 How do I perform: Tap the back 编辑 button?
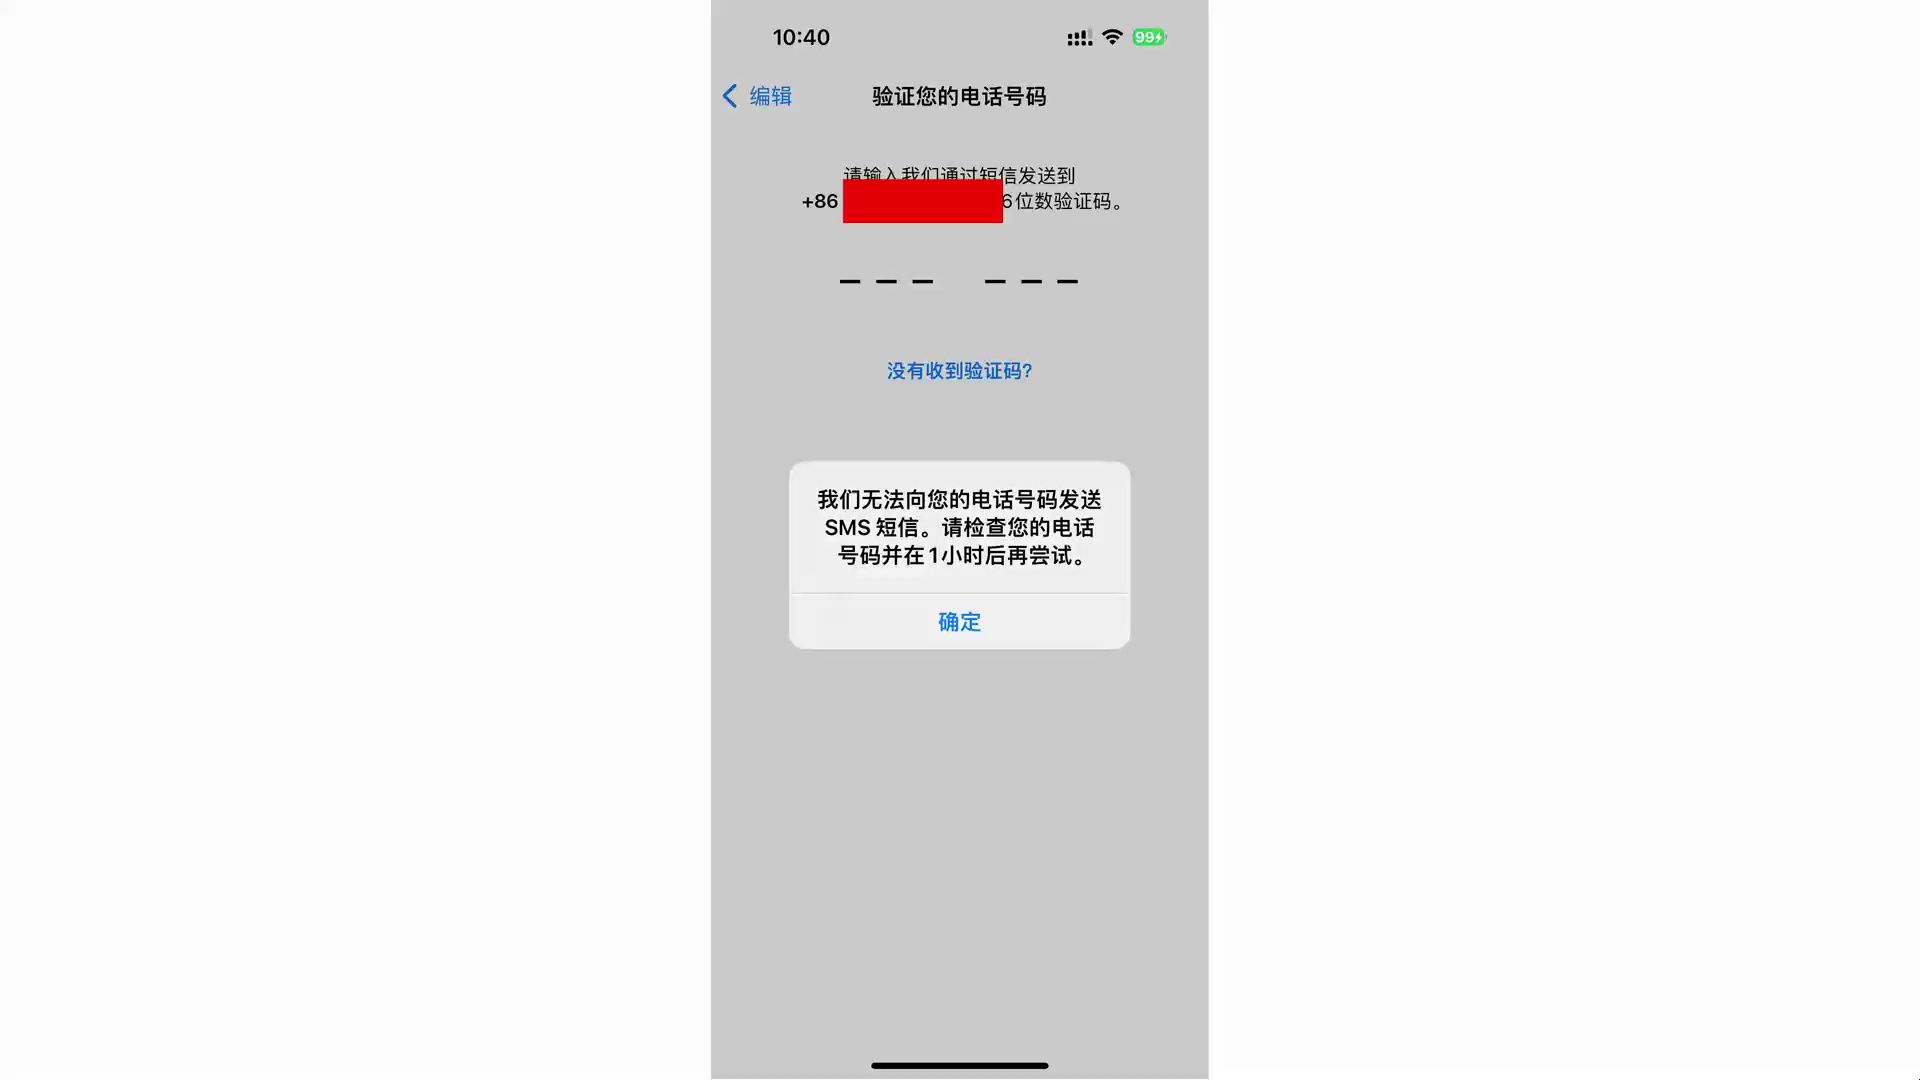[x=756, y=95]
